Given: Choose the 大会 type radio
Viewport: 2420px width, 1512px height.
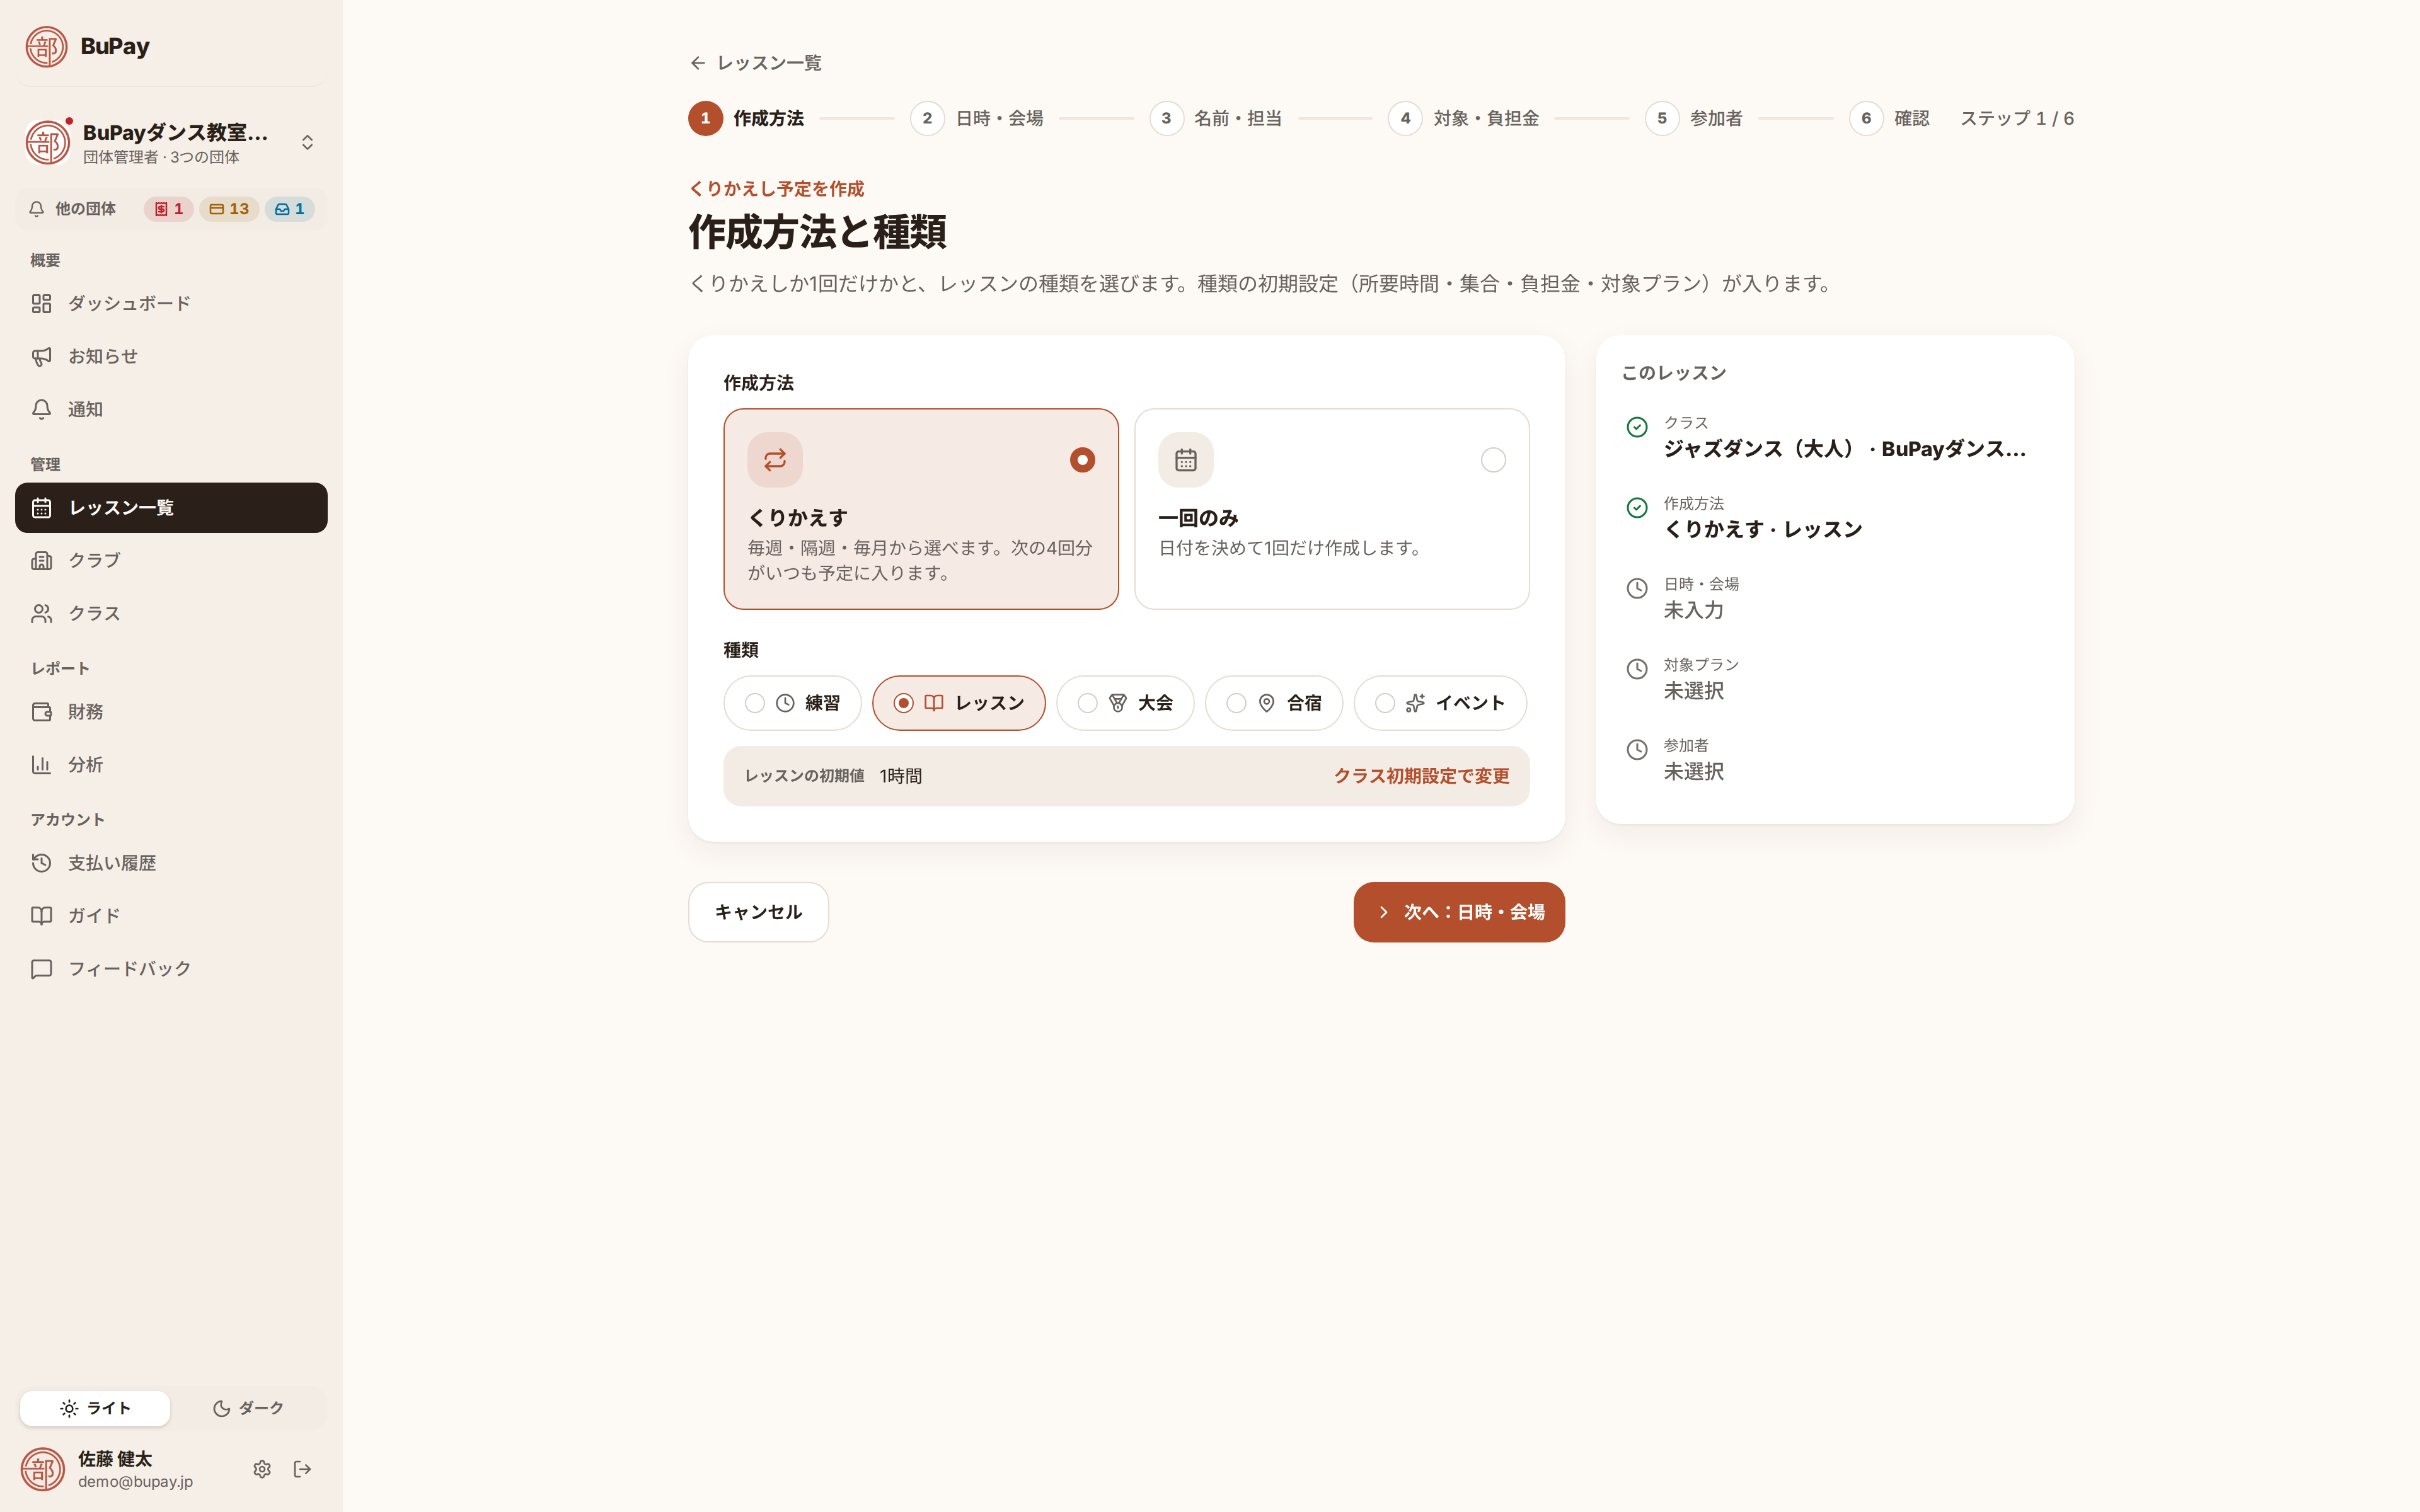Looking at the screenshot, I should [1125, 703].
